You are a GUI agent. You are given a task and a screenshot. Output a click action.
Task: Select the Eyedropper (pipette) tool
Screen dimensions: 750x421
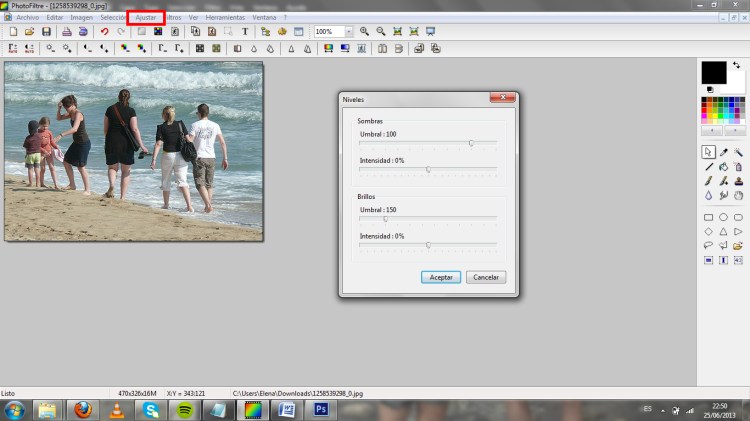click(723, 153)
